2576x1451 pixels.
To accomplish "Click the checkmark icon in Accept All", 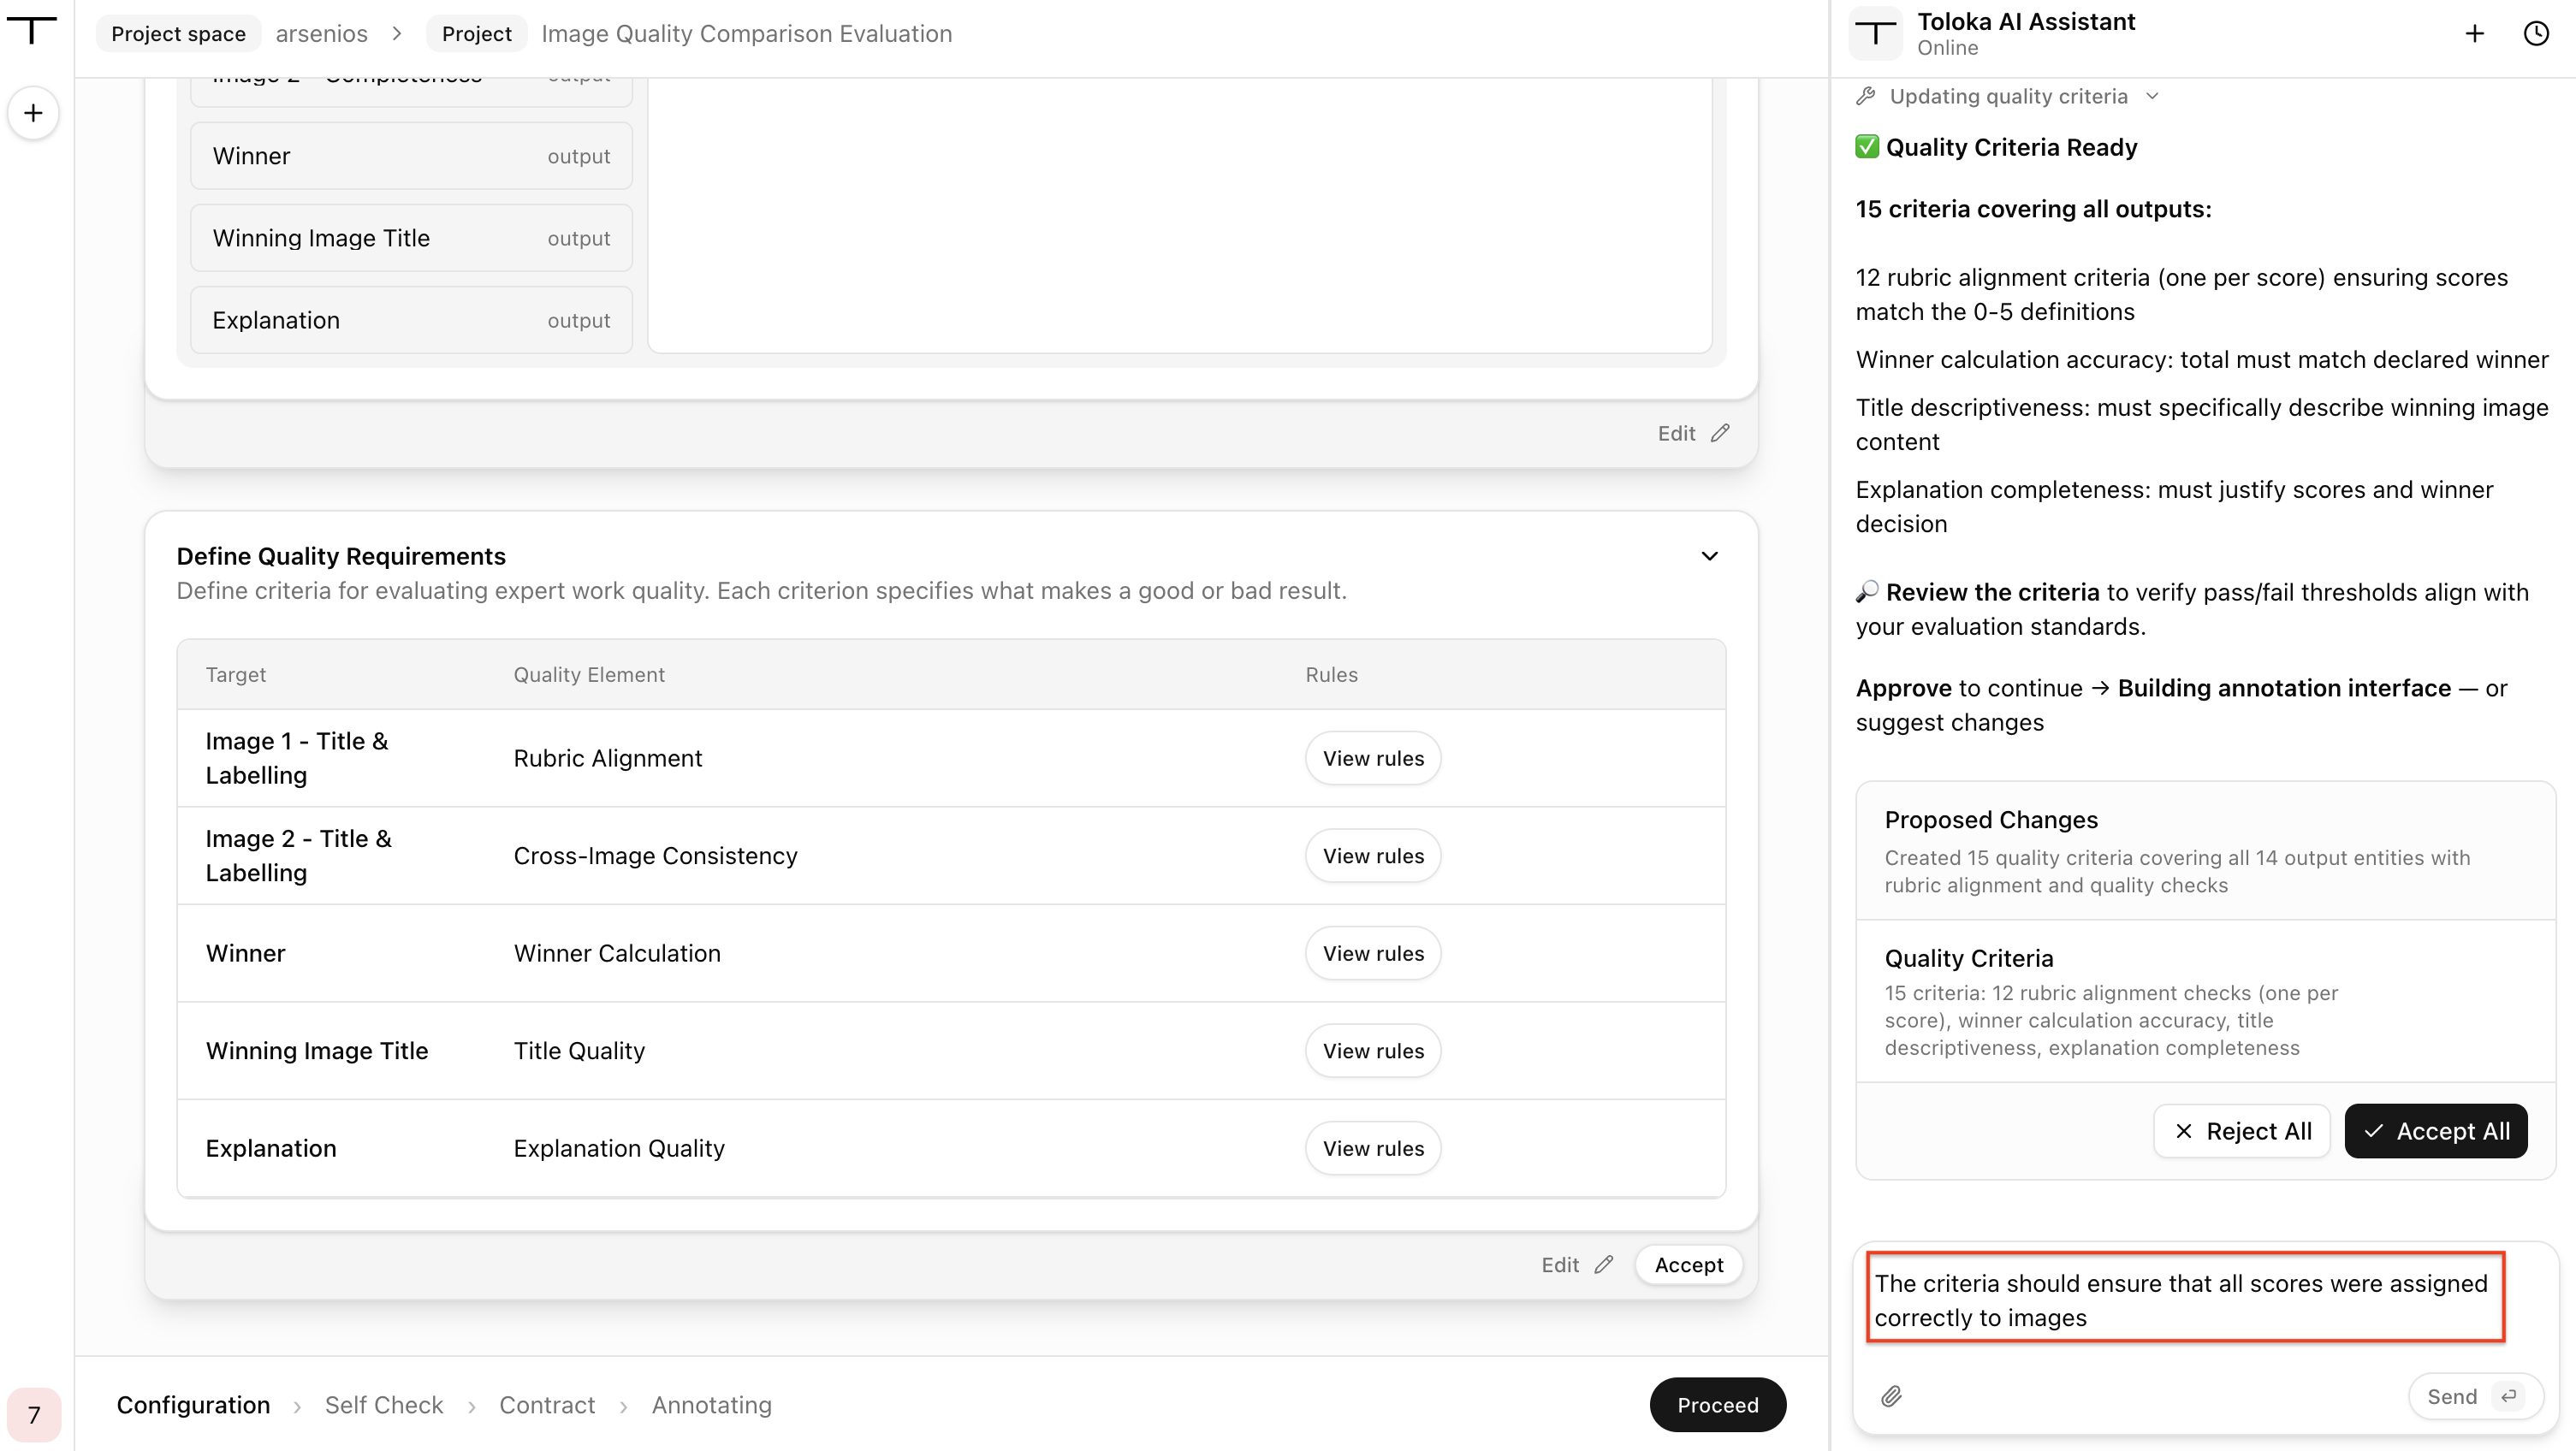I will click(x=2373, y=1131).
